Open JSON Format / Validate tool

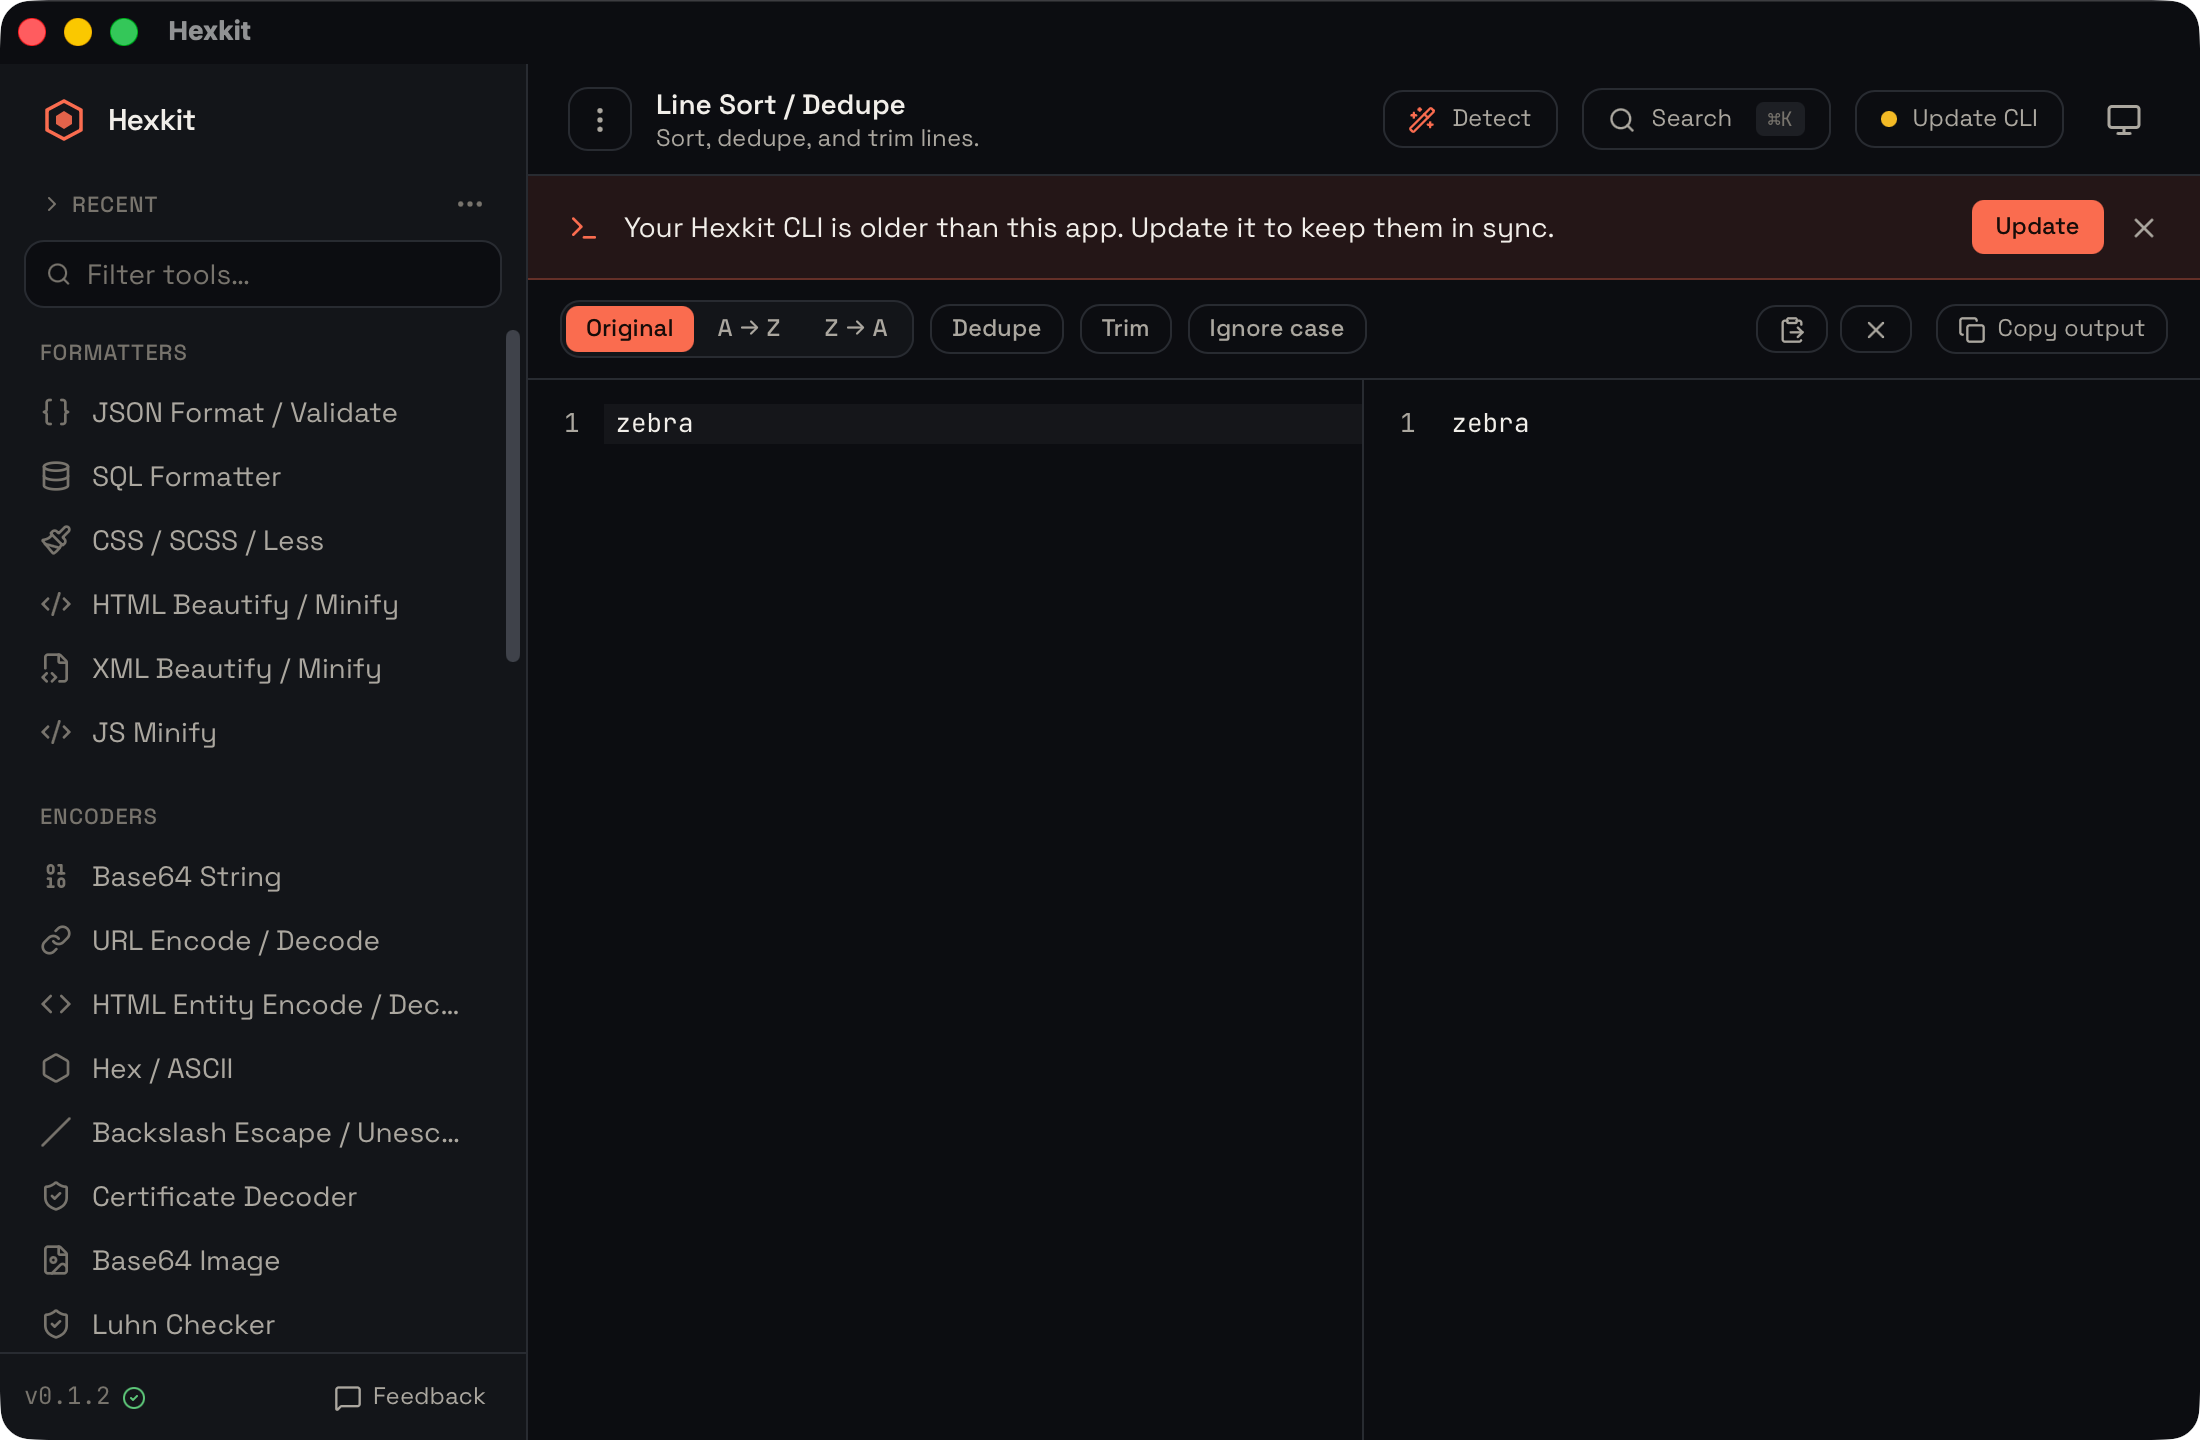click(x=265, y=412)
